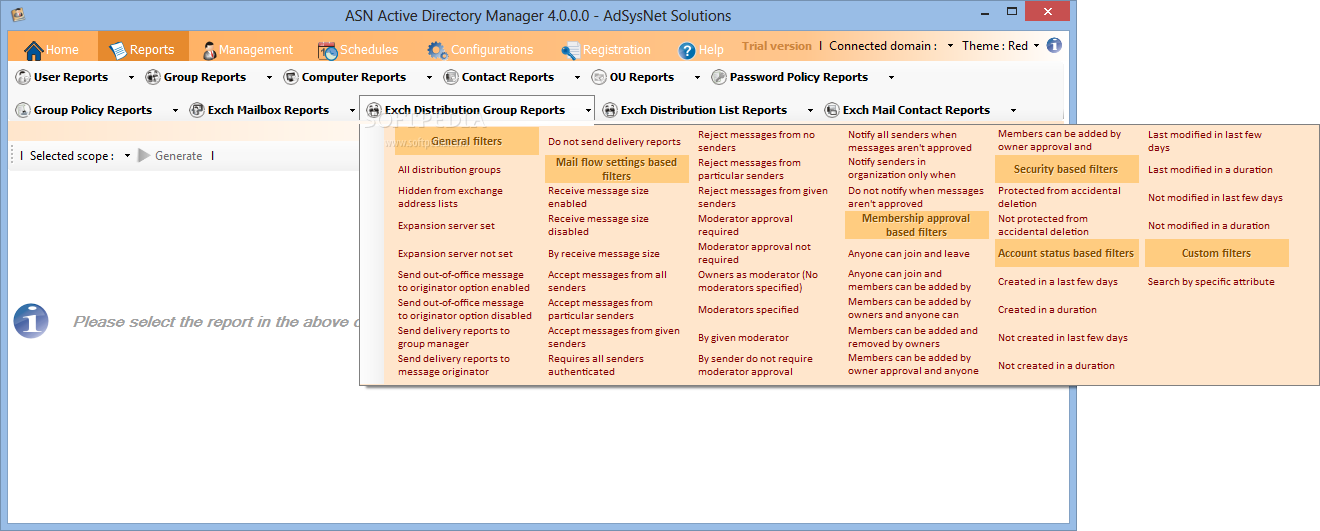Open the Help tab
Screen dimensions: 1320x531
[702, 50]
